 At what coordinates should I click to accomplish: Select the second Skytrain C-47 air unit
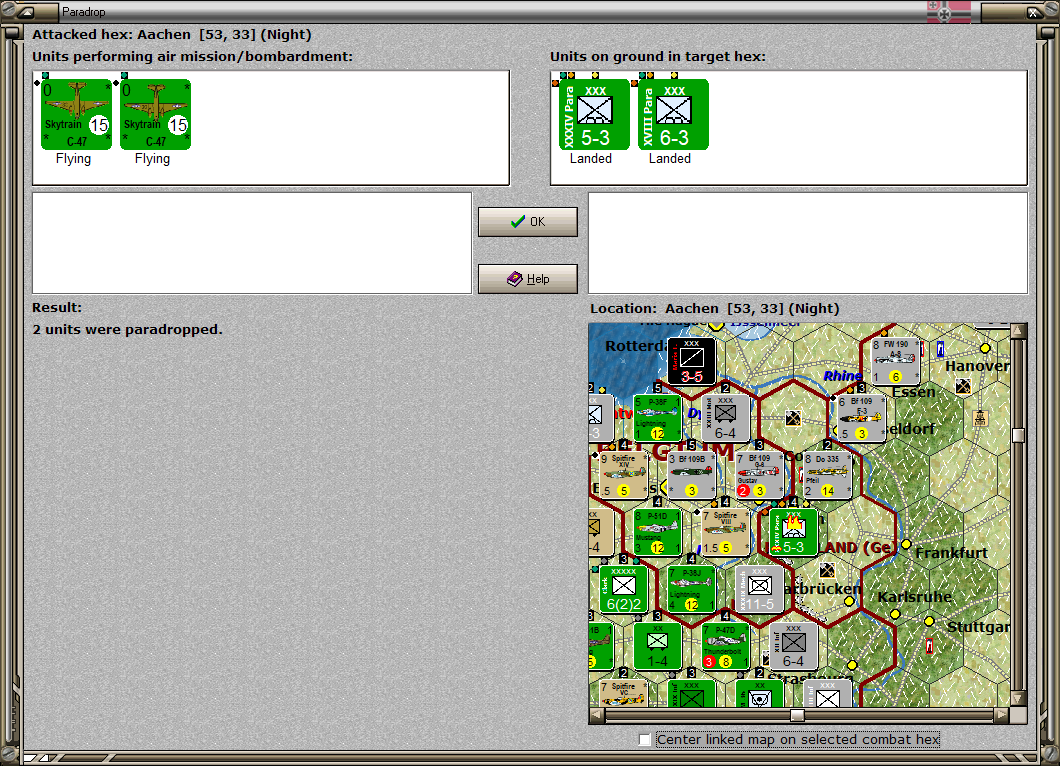155,114
